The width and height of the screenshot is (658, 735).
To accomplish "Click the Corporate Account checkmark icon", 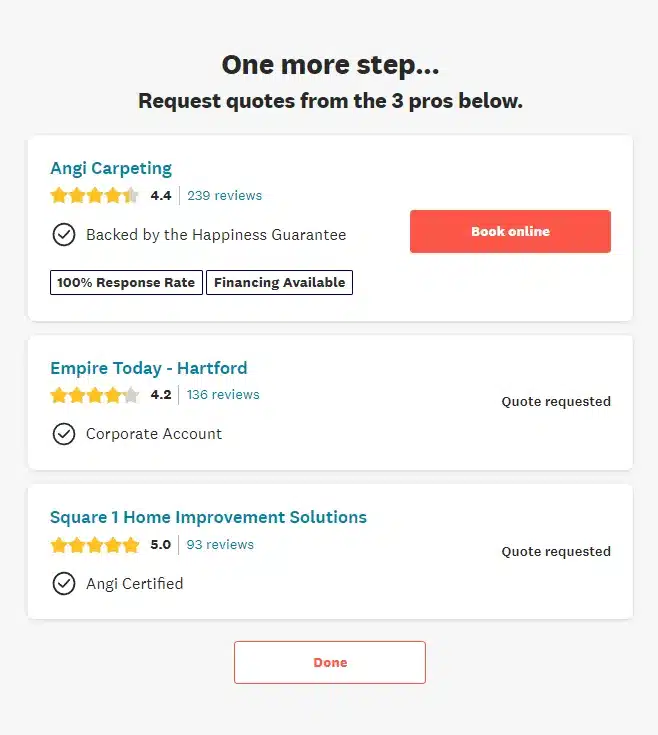I will pyautogui.click(x=64, y=434).
